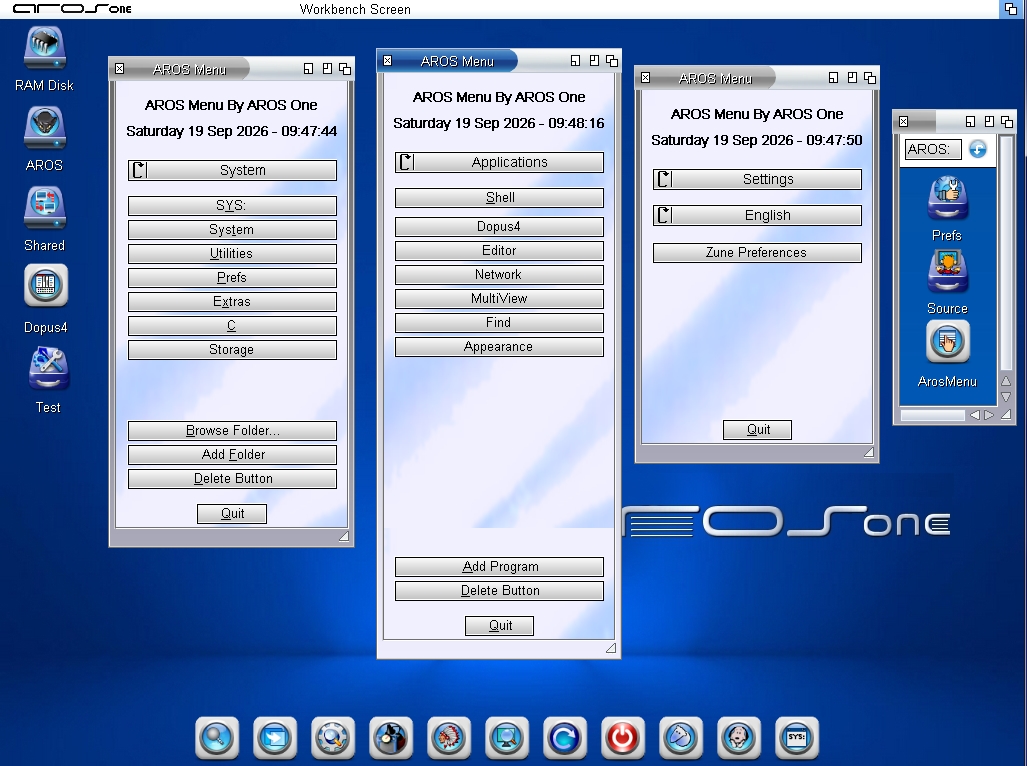Image resolution: width=1027 pixels, height=766 pixels.
Task: Select the Shared drive desktop icon
Action: click(45, 208)
